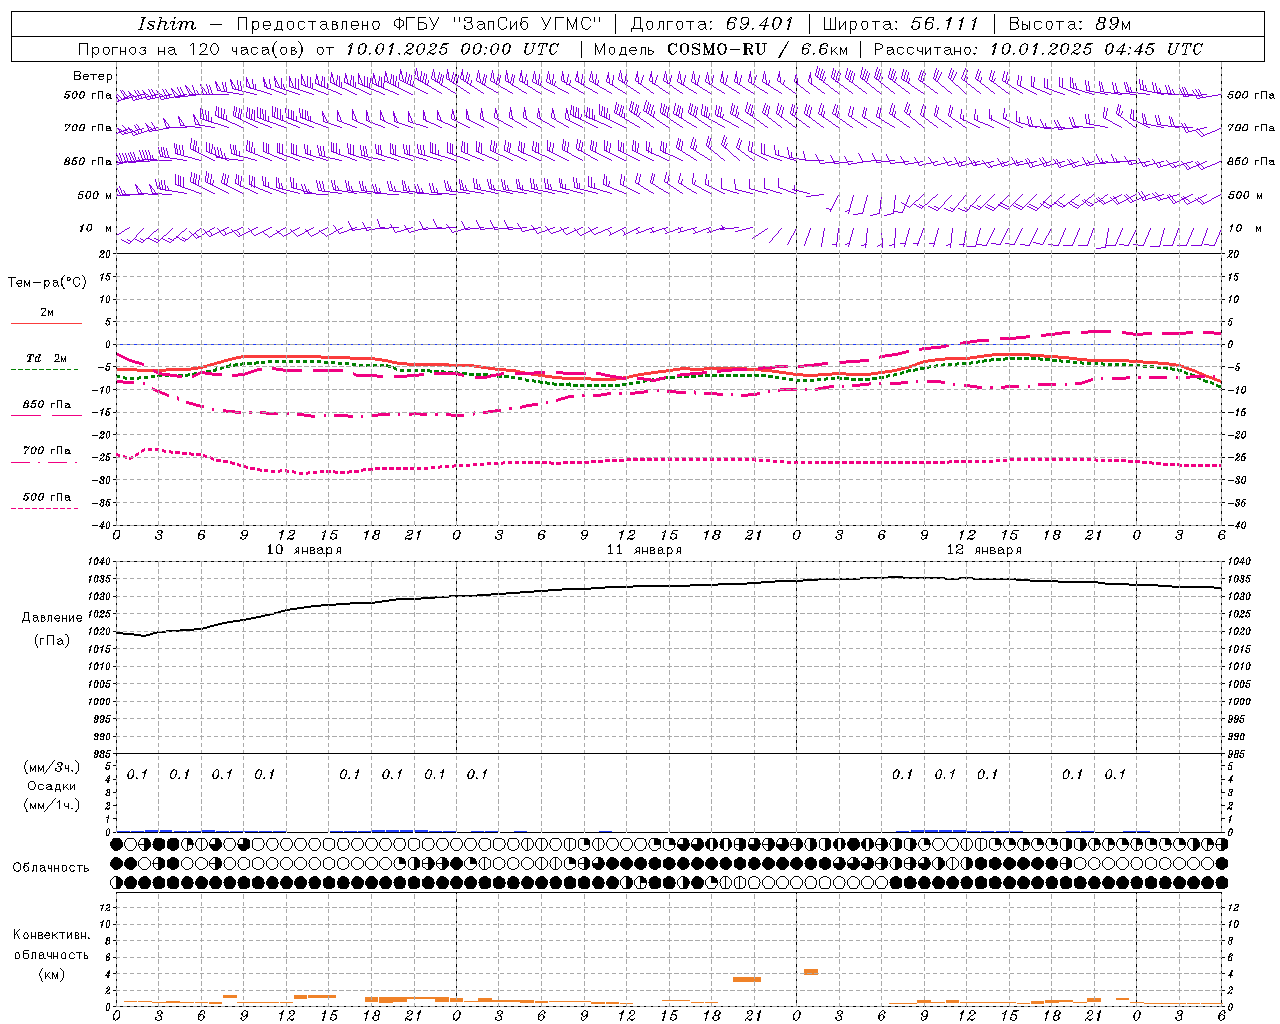Click the "Осадки" precipitation label
Screen dimensions: 1280x1024
click(x=52, y=786)
